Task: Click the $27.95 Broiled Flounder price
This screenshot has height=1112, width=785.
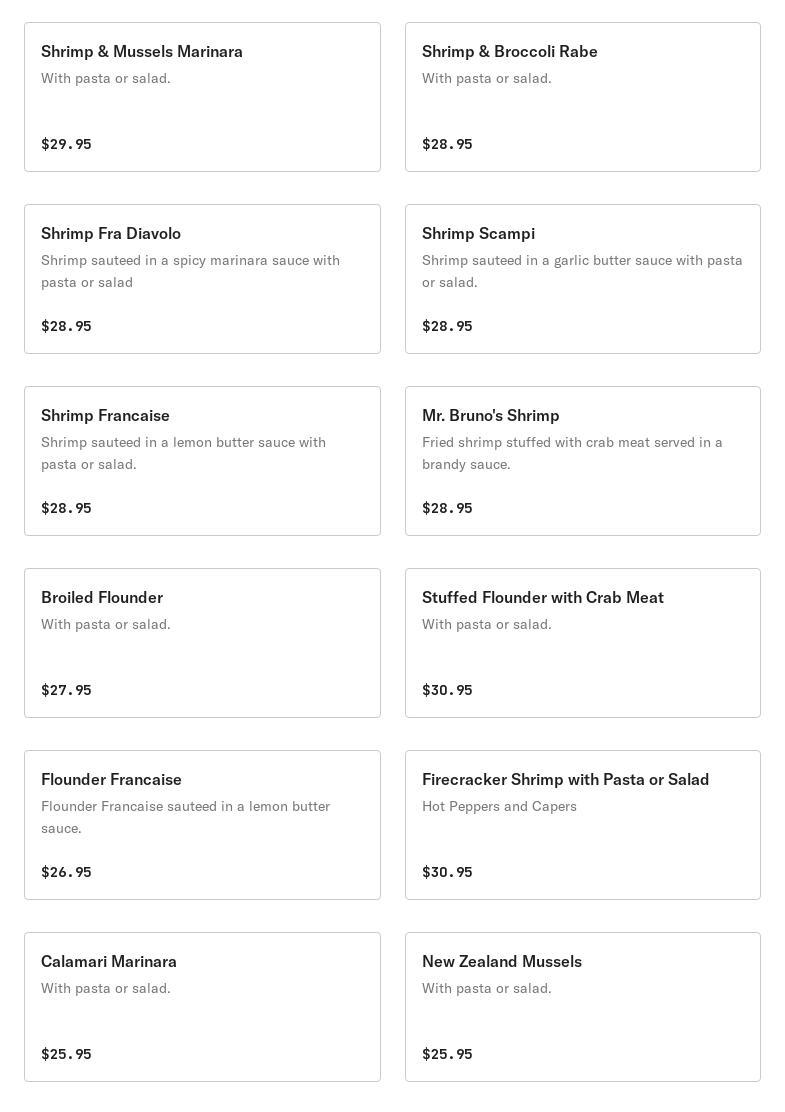Action: (x=66, y=690)
